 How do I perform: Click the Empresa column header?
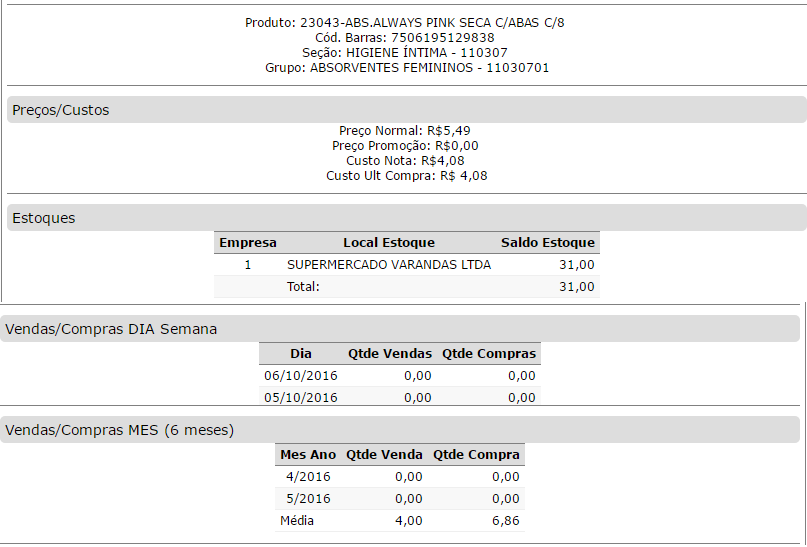tap(248, 243)
